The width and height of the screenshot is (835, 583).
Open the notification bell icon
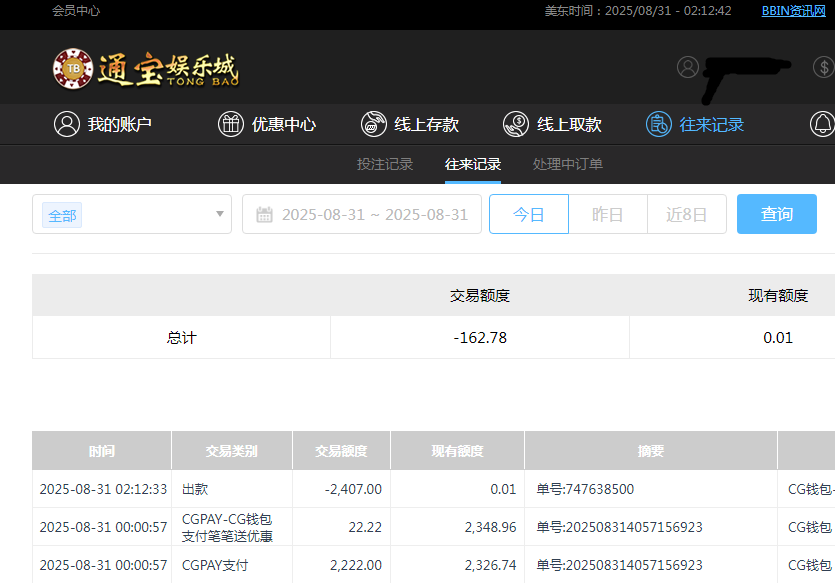point(820,124)
